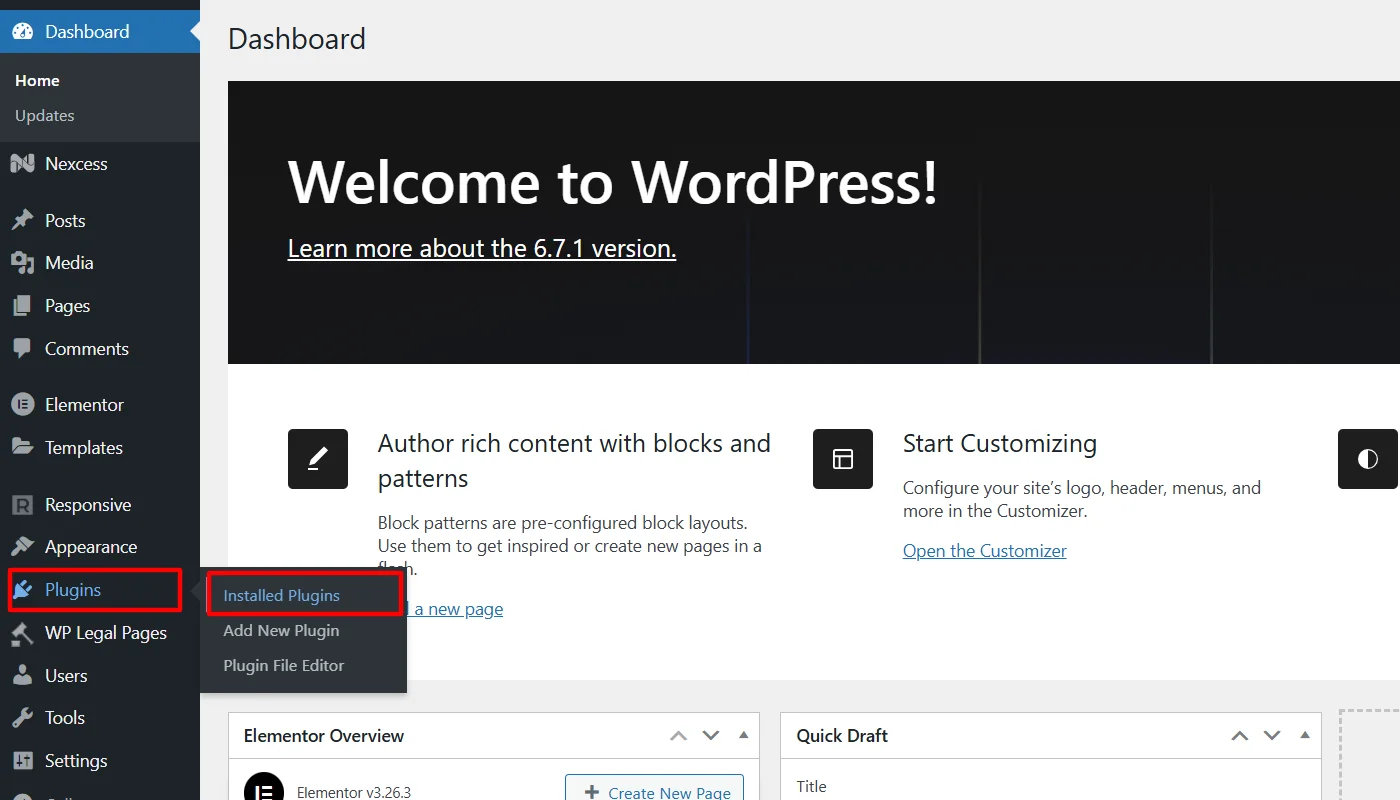Click the Users person icon

tap(22, 675)
